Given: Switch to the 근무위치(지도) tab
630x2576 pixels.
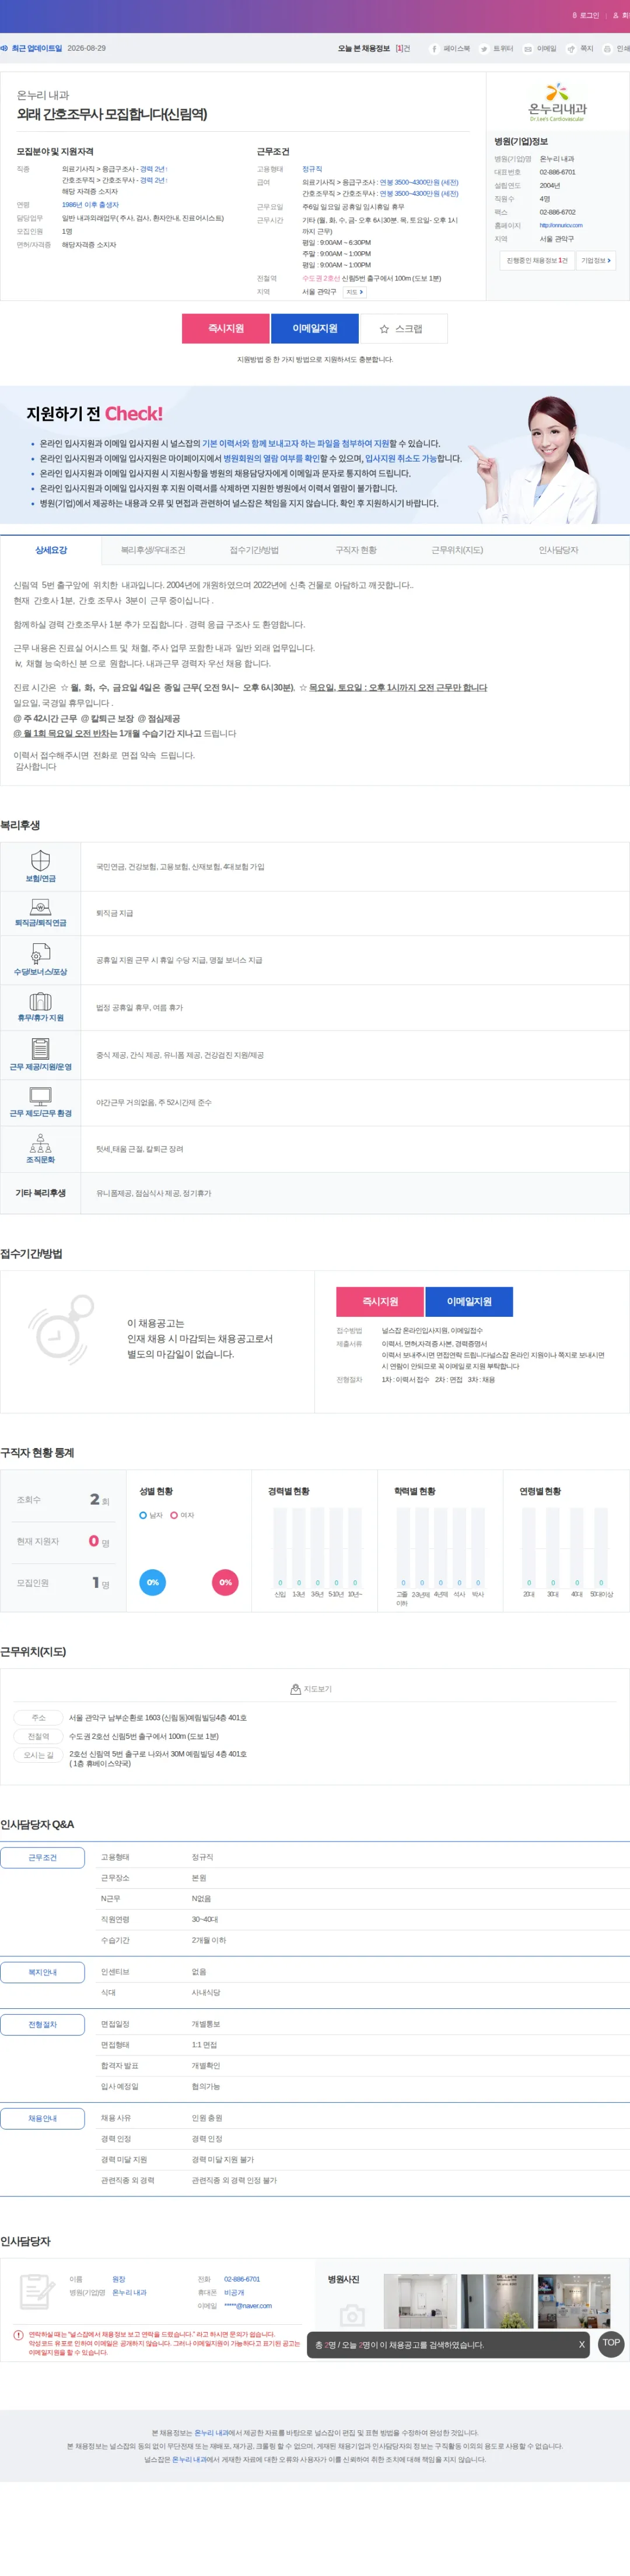Looking at the screenshot, I should 457,550.
